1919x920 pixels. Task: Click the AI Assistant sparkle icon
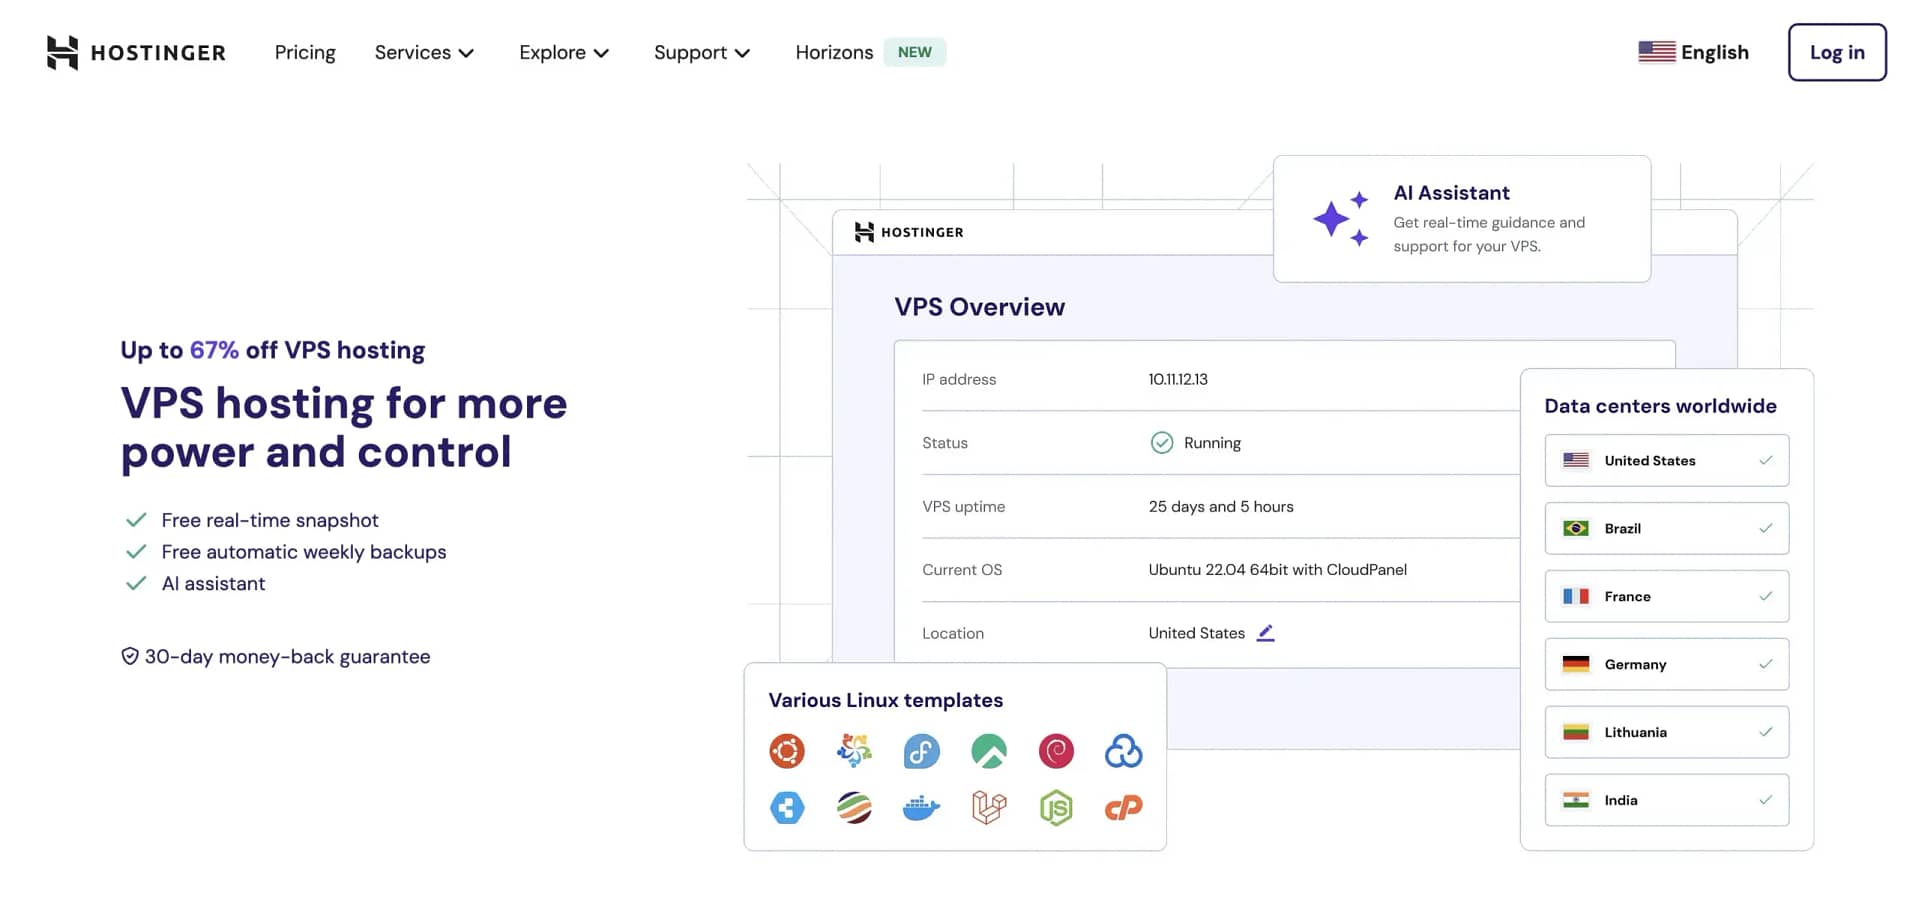[1340, 218]
